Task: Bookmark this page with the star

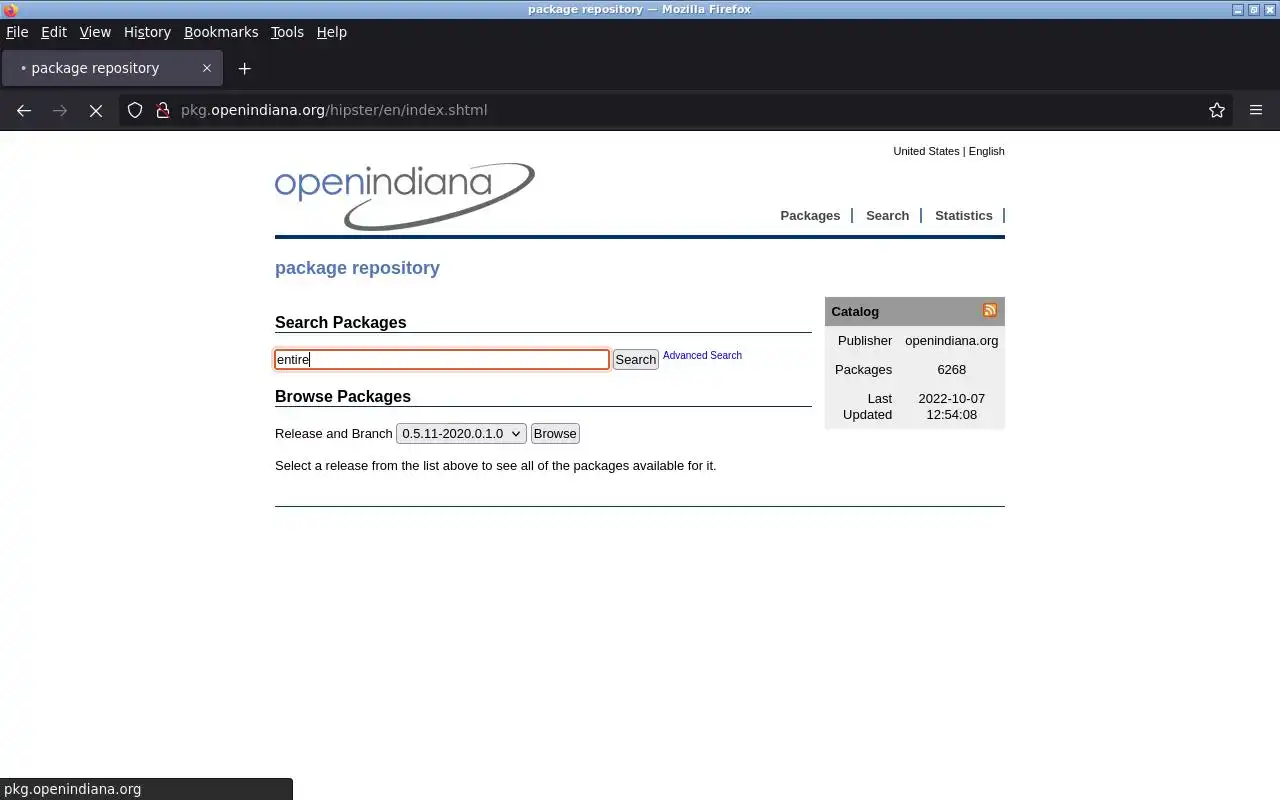Action: pos(1217,110)
